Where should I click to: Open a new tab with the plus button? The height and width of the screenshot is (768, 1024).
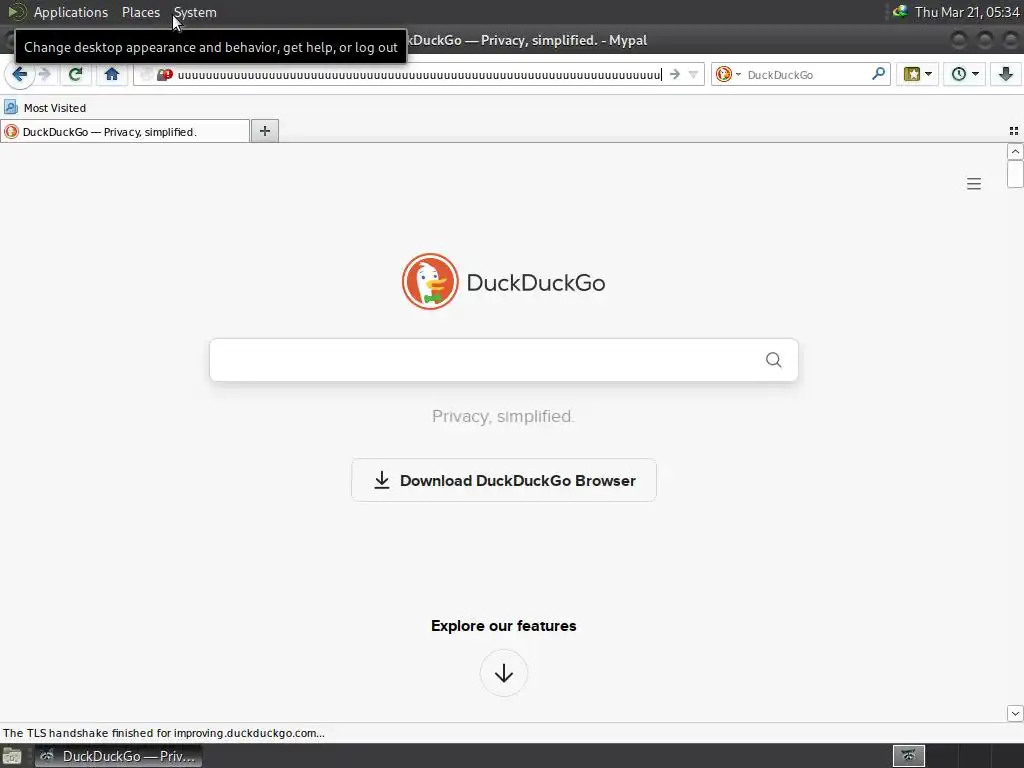(x=264, y=131)
